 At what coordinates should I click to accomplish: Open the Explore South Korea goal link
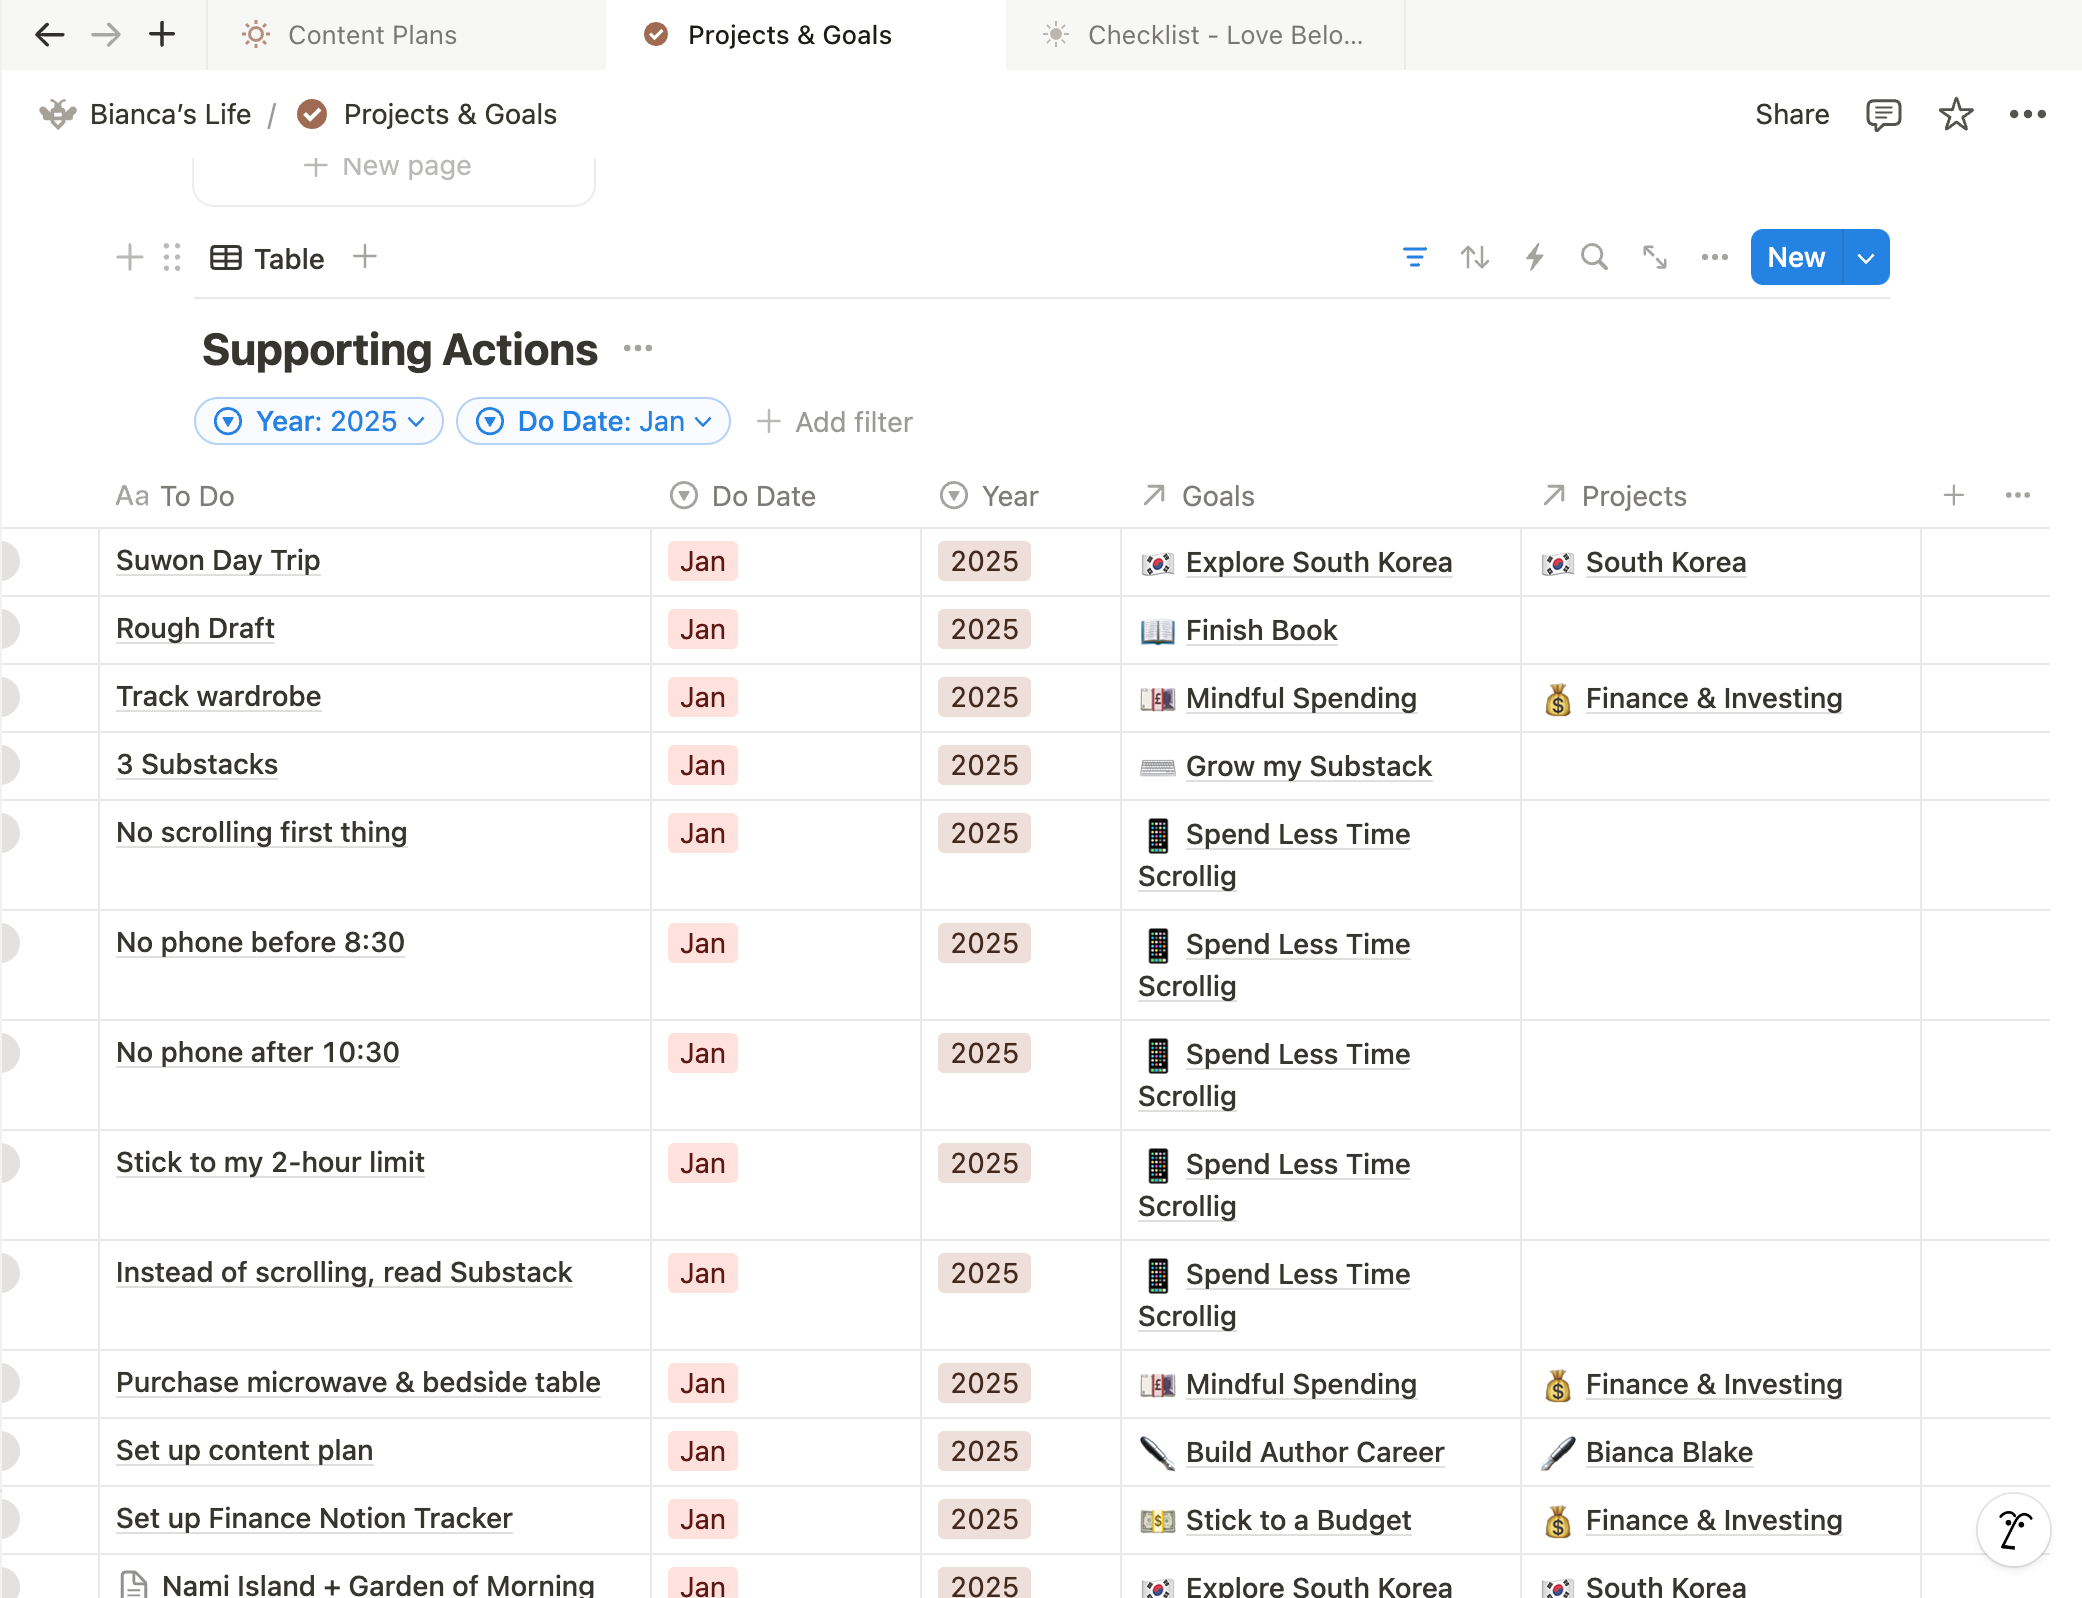1318,563
